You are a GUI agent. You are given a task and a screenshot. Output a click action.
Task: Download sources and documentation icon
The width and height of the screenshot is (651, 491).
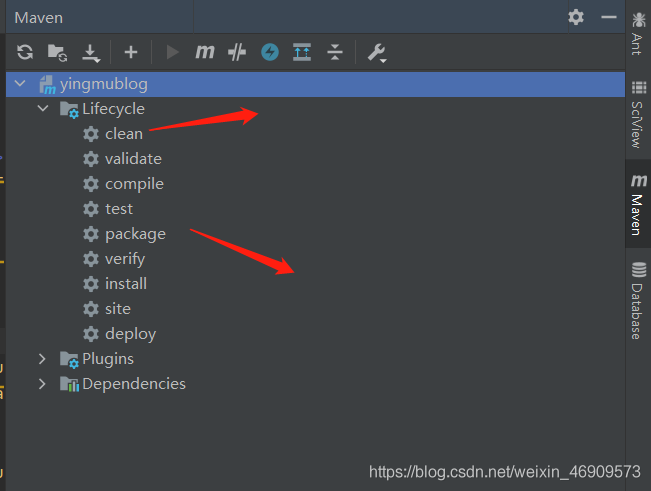91,53
